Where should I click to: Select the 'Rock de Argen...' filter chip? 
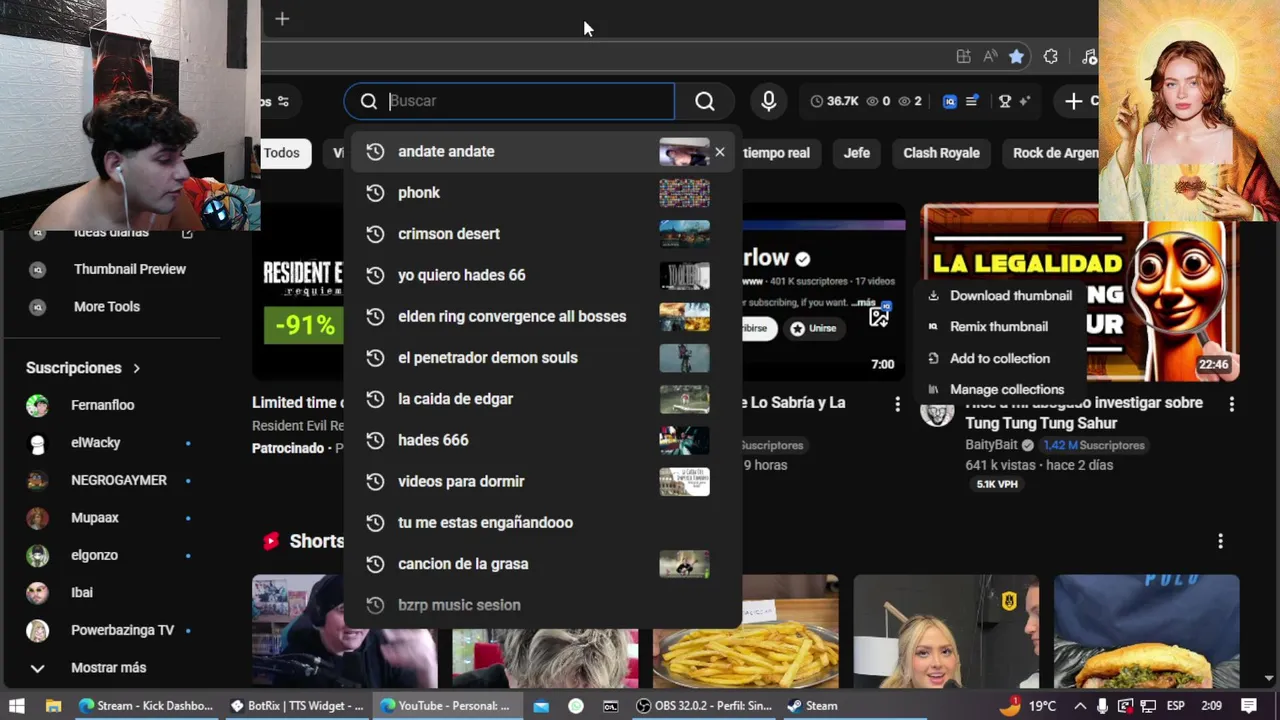pos(1054,153)
